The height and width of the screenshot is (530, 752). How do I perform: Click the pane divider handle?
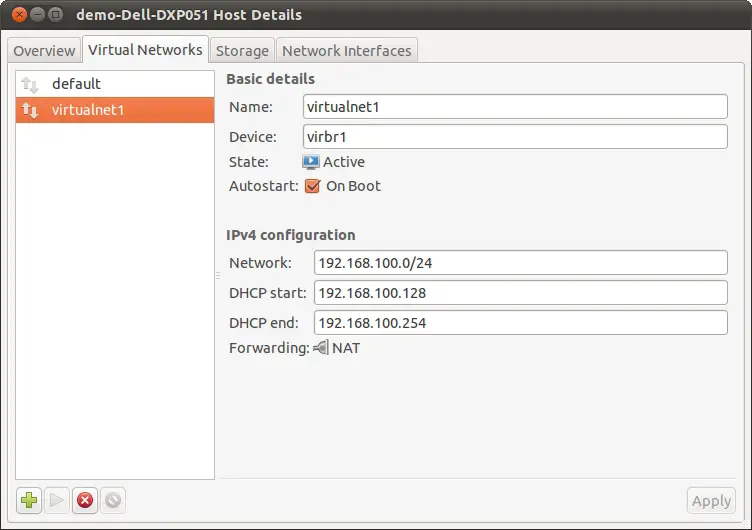pos(217,275)
